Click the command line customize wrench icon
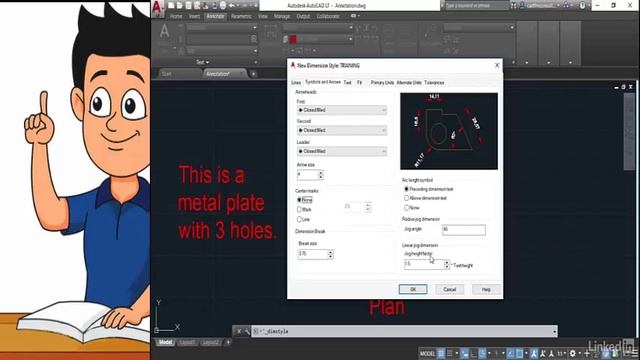 tap(247, 331)
